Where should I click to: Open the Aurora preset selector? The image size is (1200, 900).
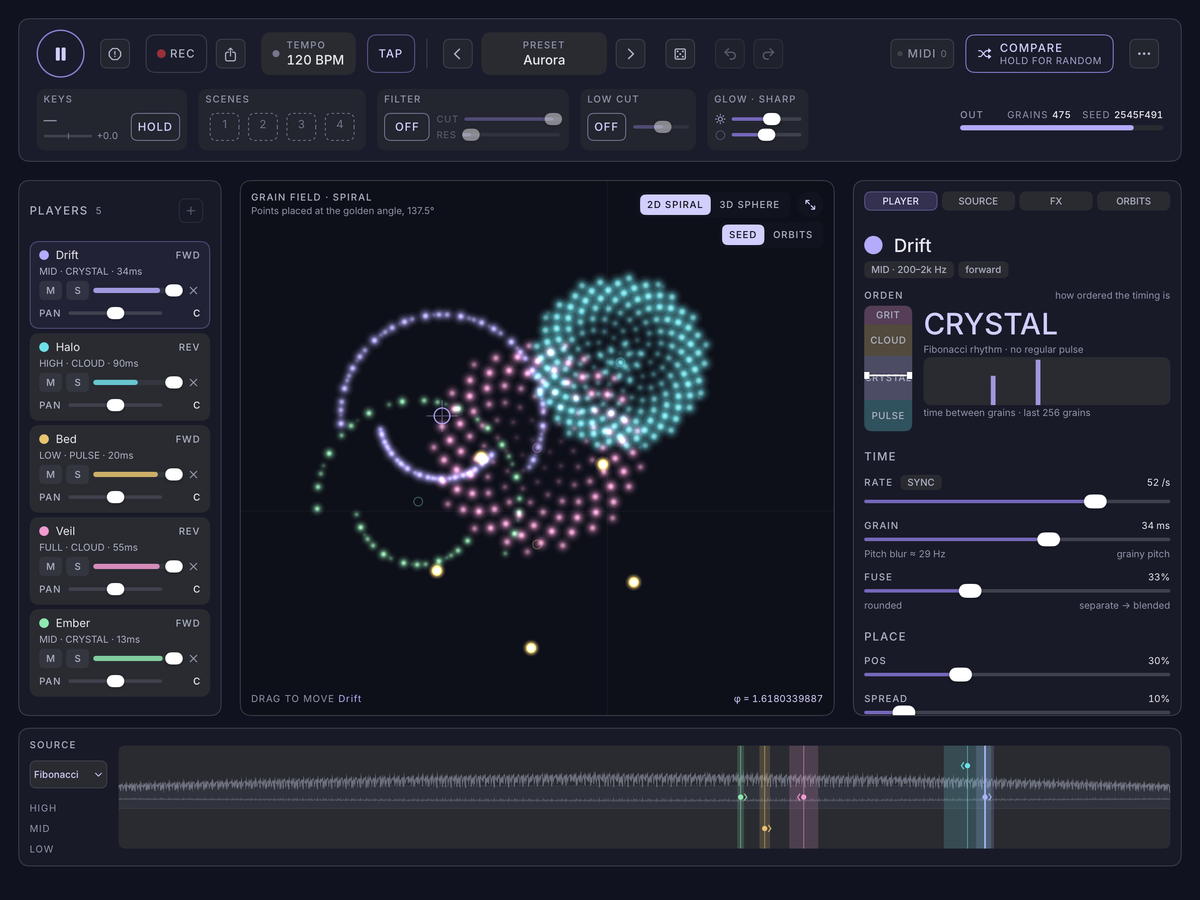click(544, 54)
